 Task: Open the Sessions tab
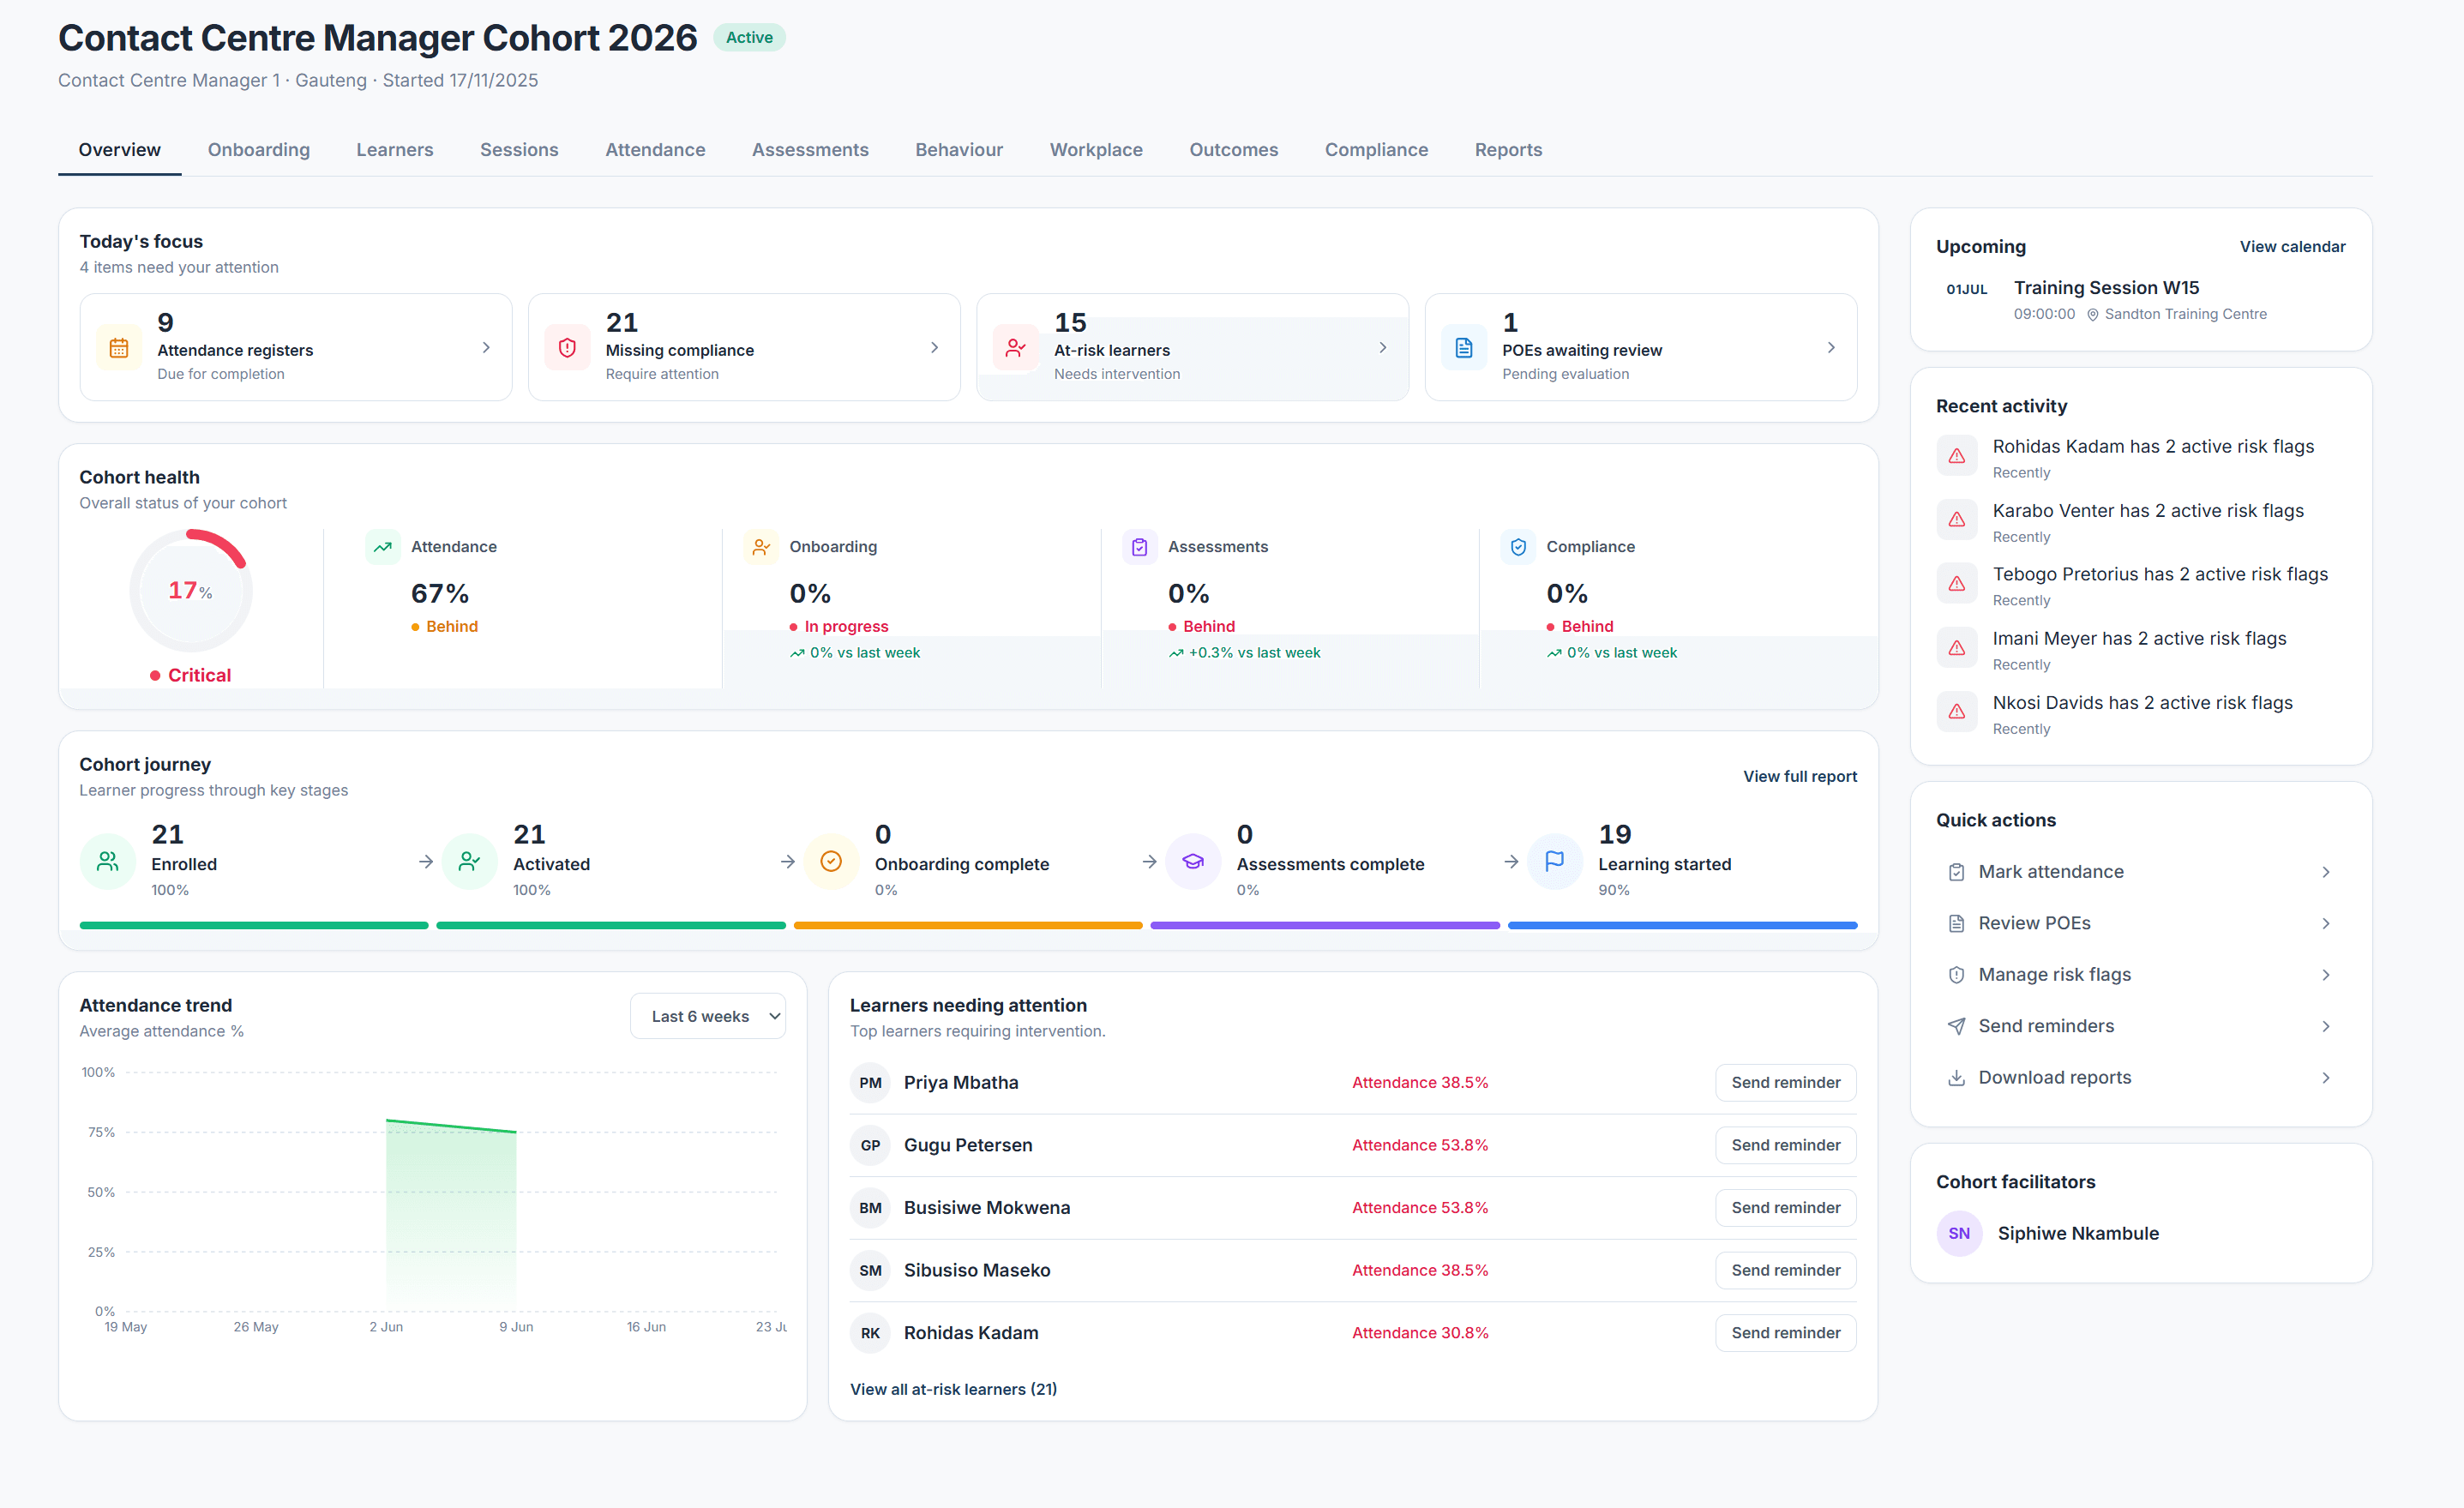pyautogui.click(x=519, y=150)
